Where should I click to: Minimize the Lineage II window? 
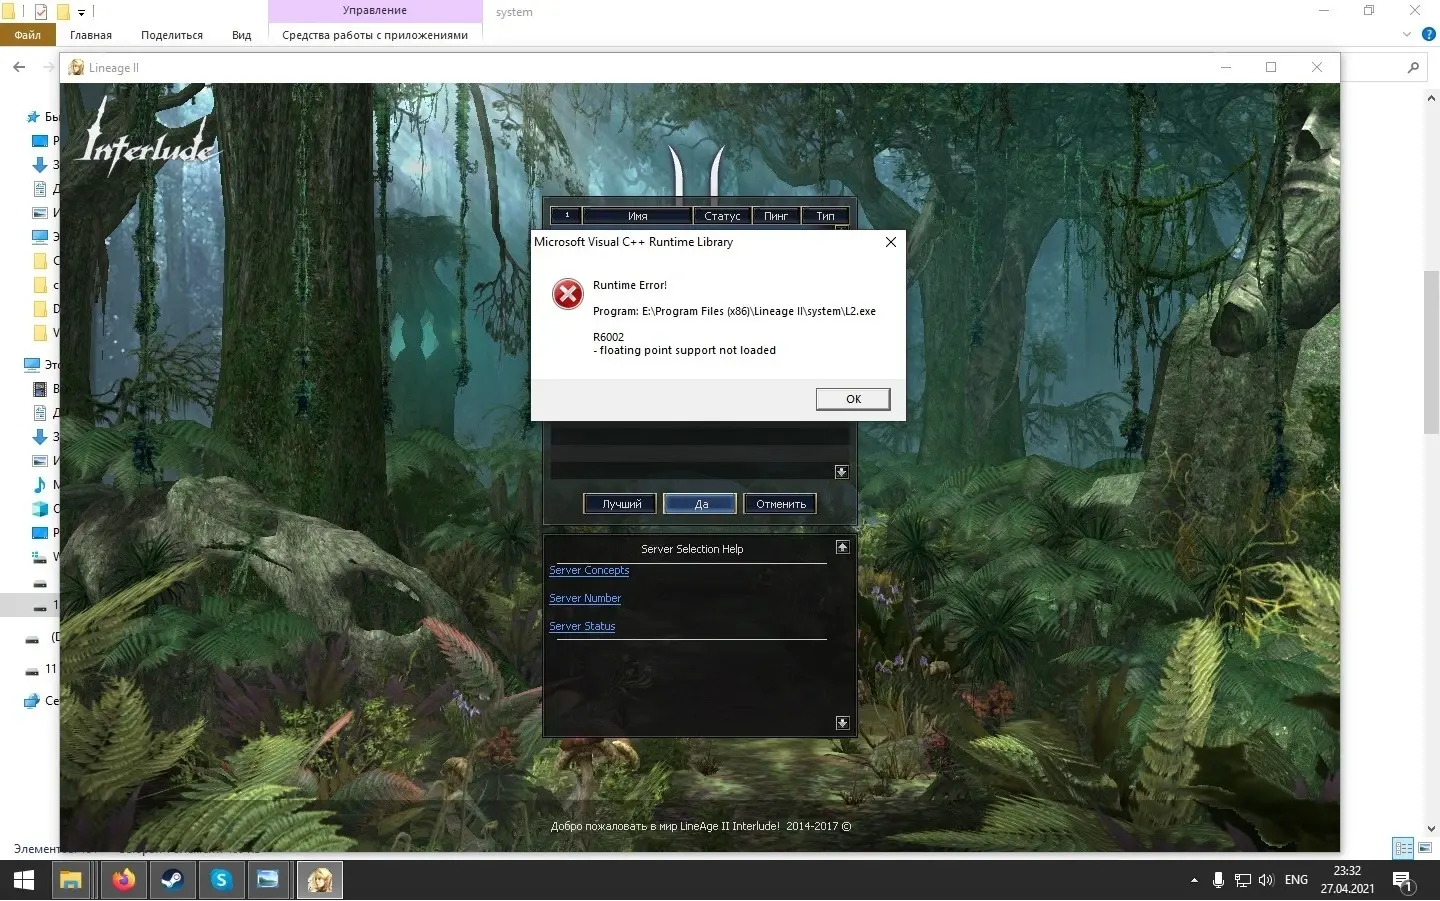(x=1226, y=67)
